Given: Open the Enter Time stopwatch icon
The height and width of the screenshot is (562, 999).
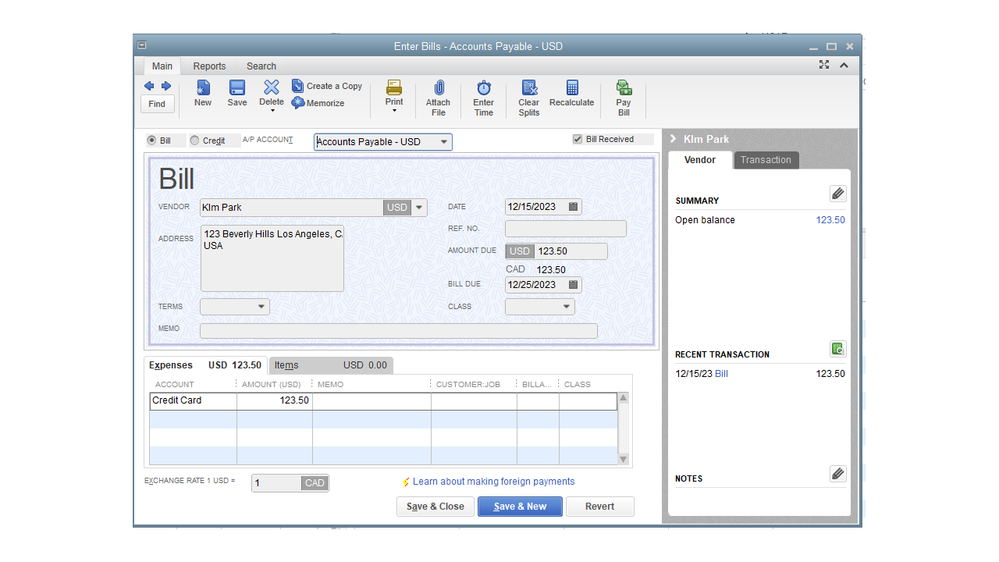Looking at the screenshot, I should coord(483,89).
